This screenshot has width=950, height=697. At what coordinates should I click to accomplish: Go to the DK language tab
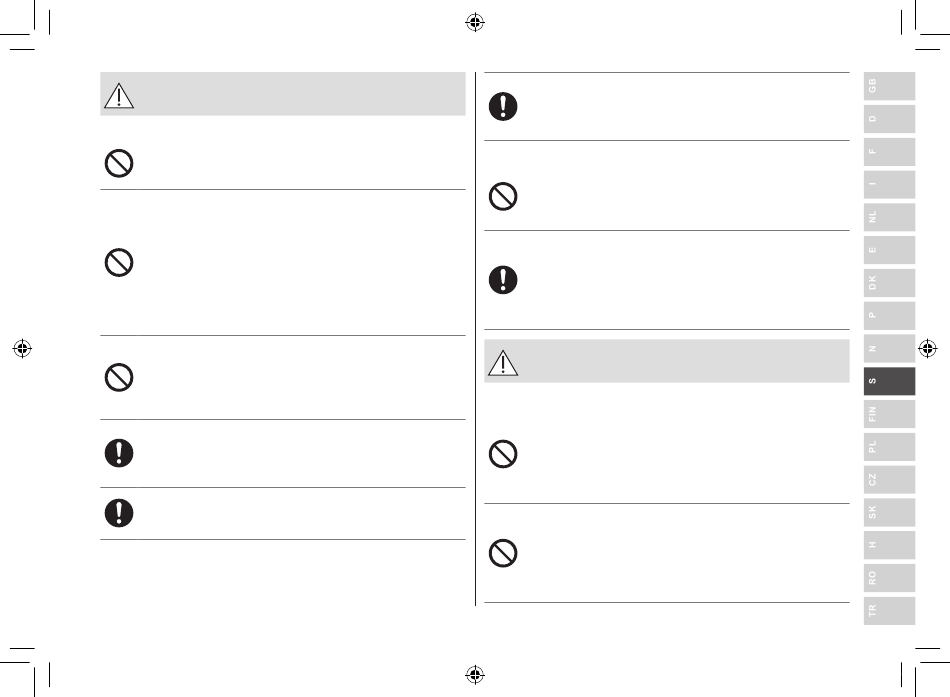click(889, 282)
